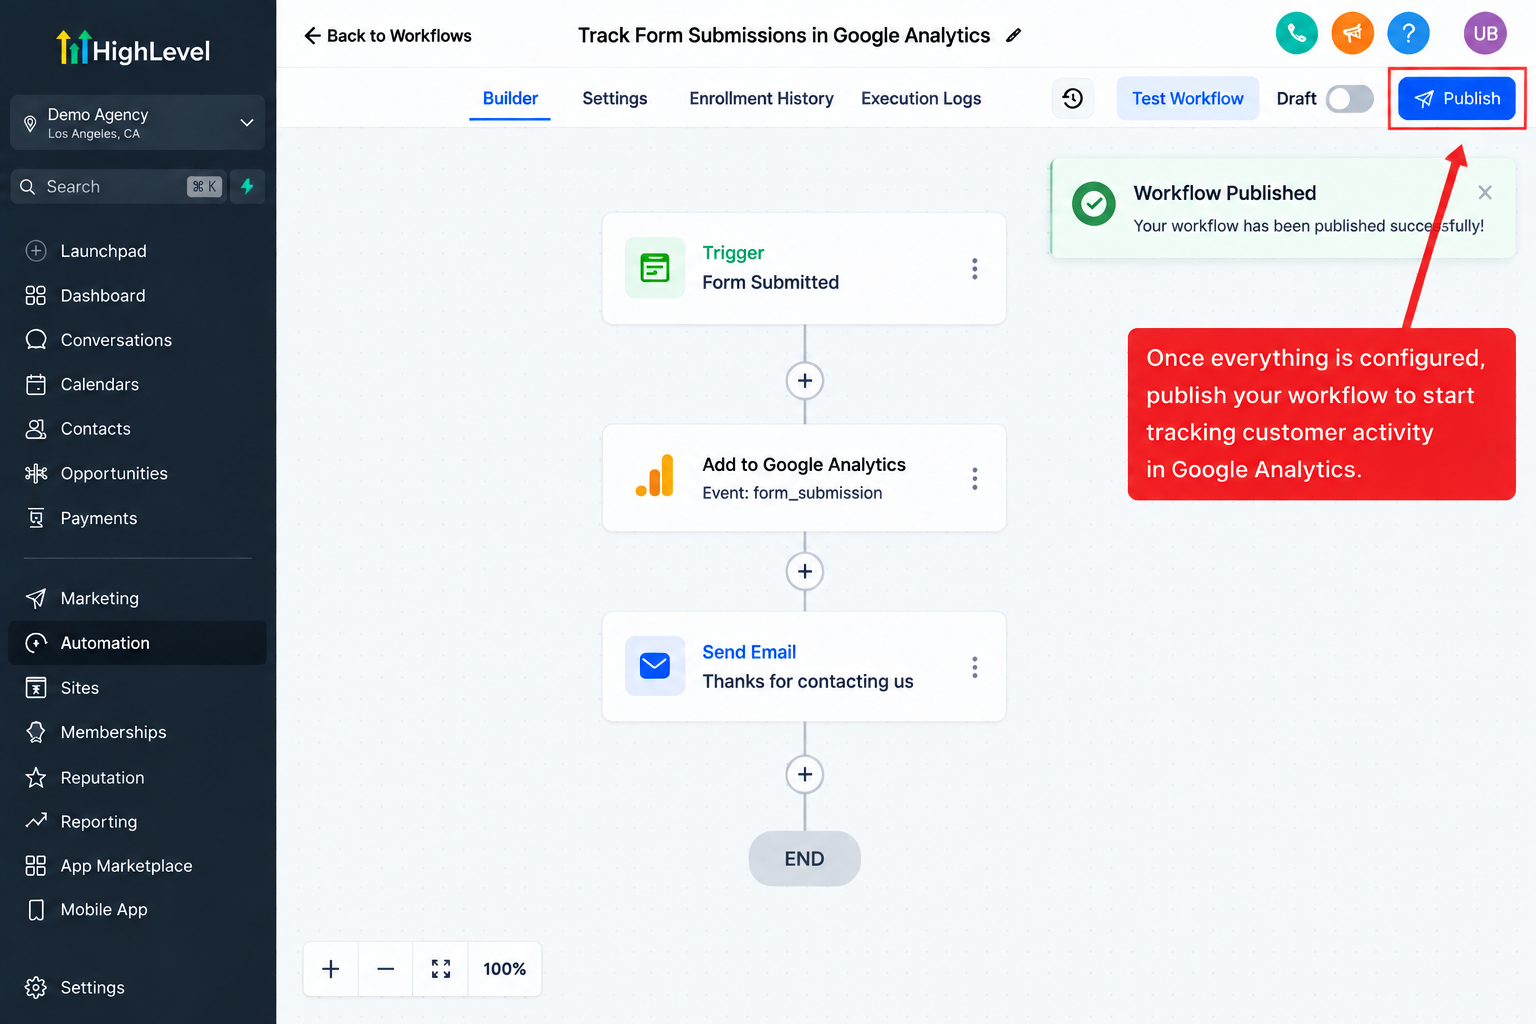Add step below the Trigger node
Screen dimensions: 1536x1024
[x=805, y=380]
